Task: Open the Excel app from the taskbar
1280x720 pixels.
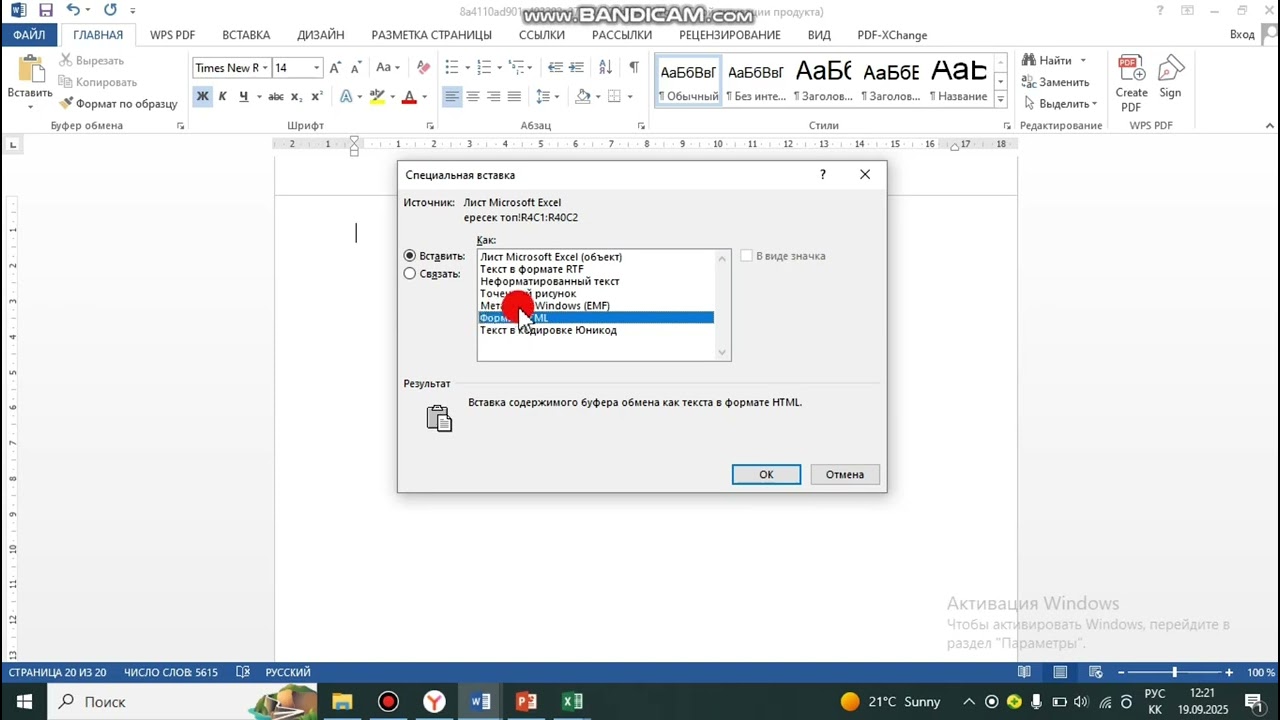Action: pyautogui.click(x=572, y=701)
